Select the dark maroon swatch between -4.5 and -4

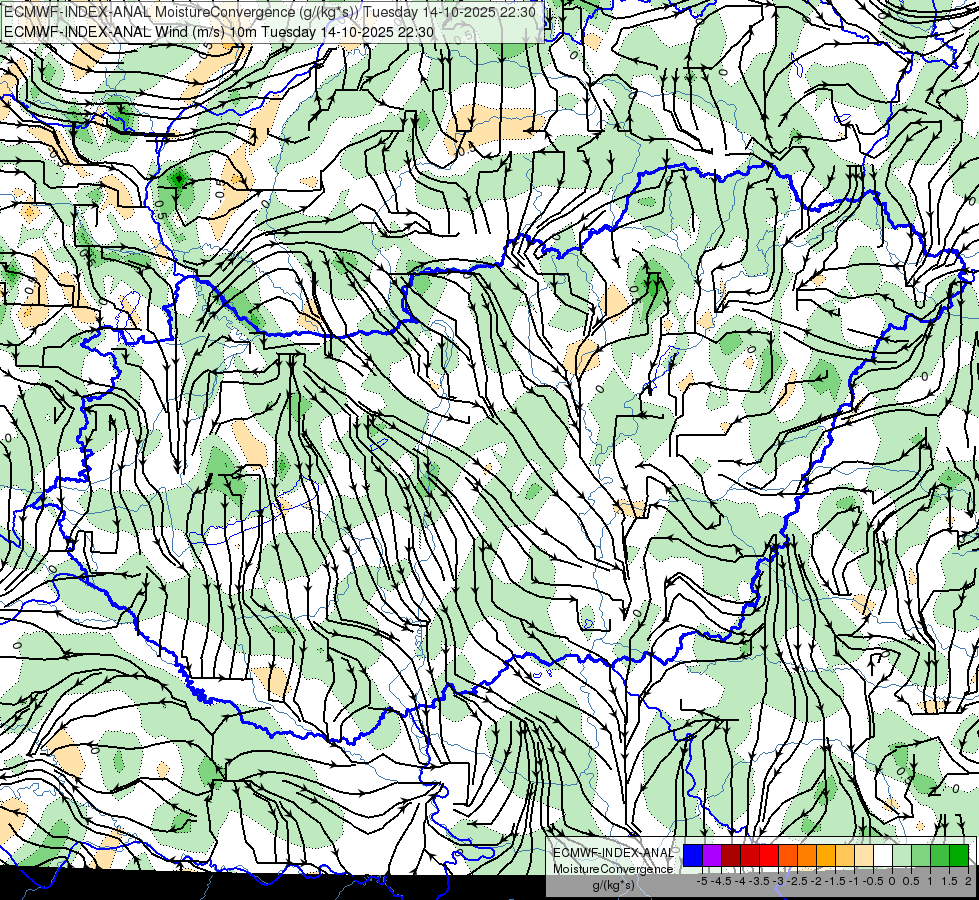[x=731, y=855]
